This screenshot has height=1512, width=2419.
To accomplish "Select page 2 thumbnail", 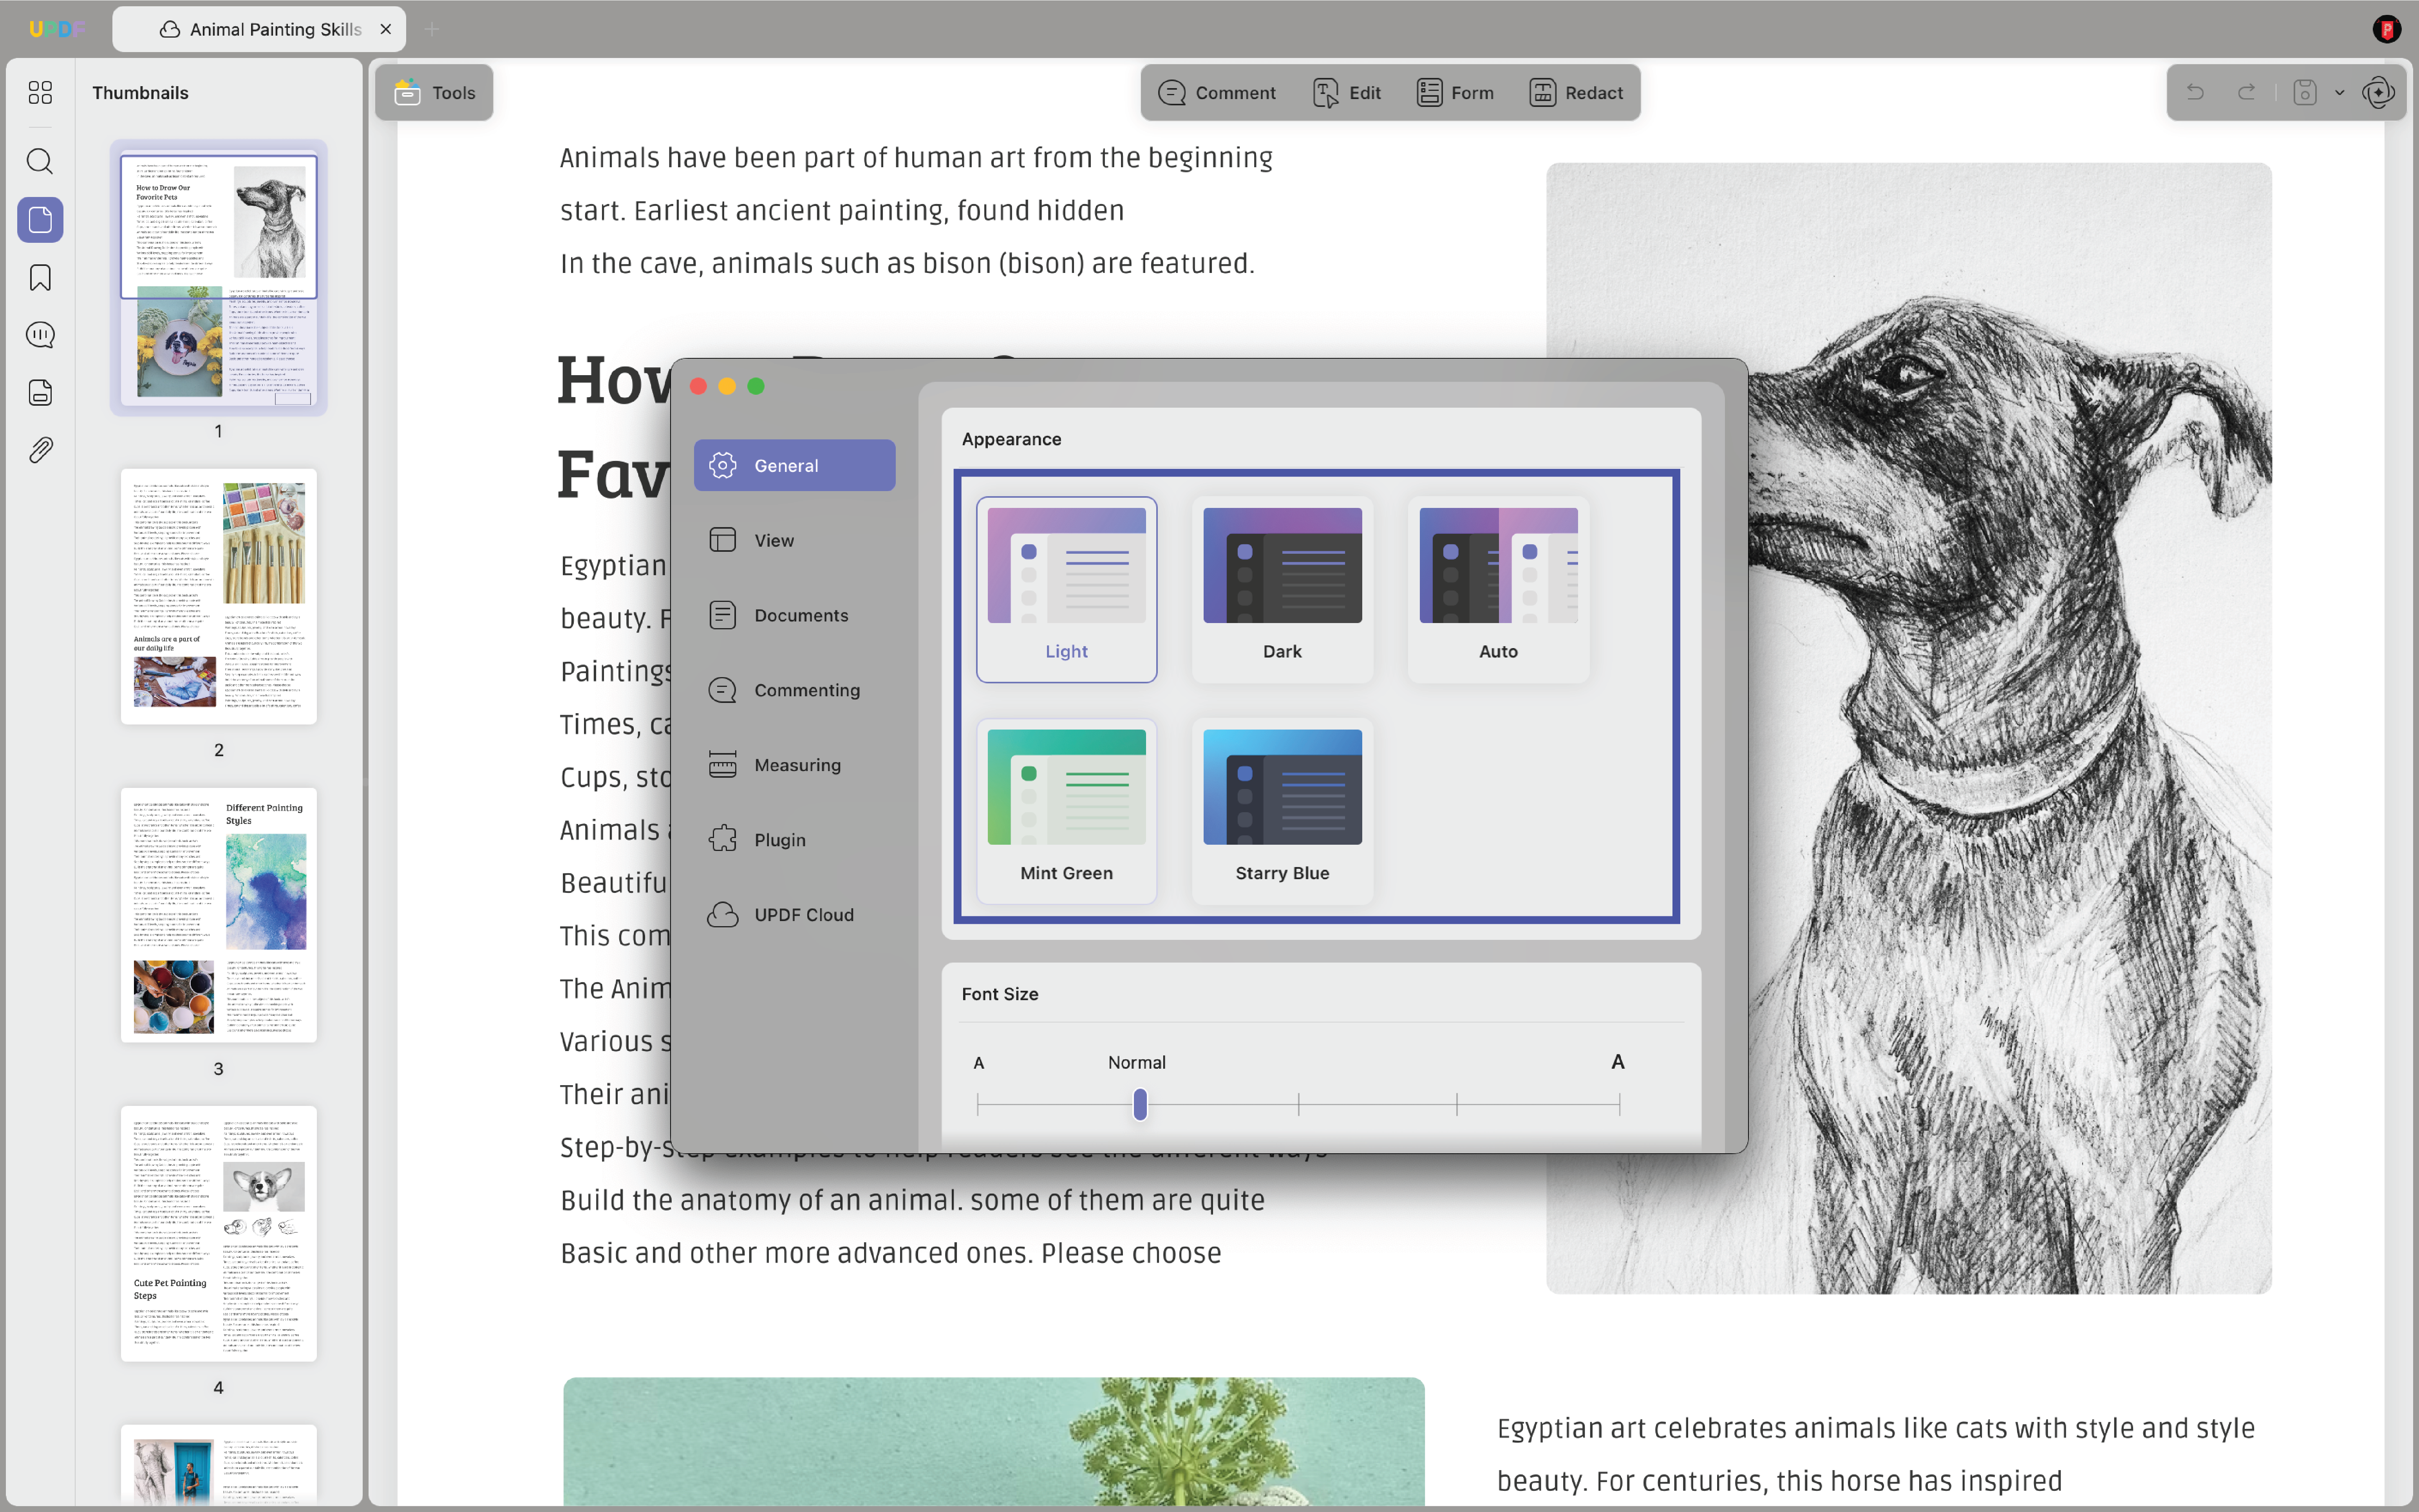I will click(x=219, y=597).
